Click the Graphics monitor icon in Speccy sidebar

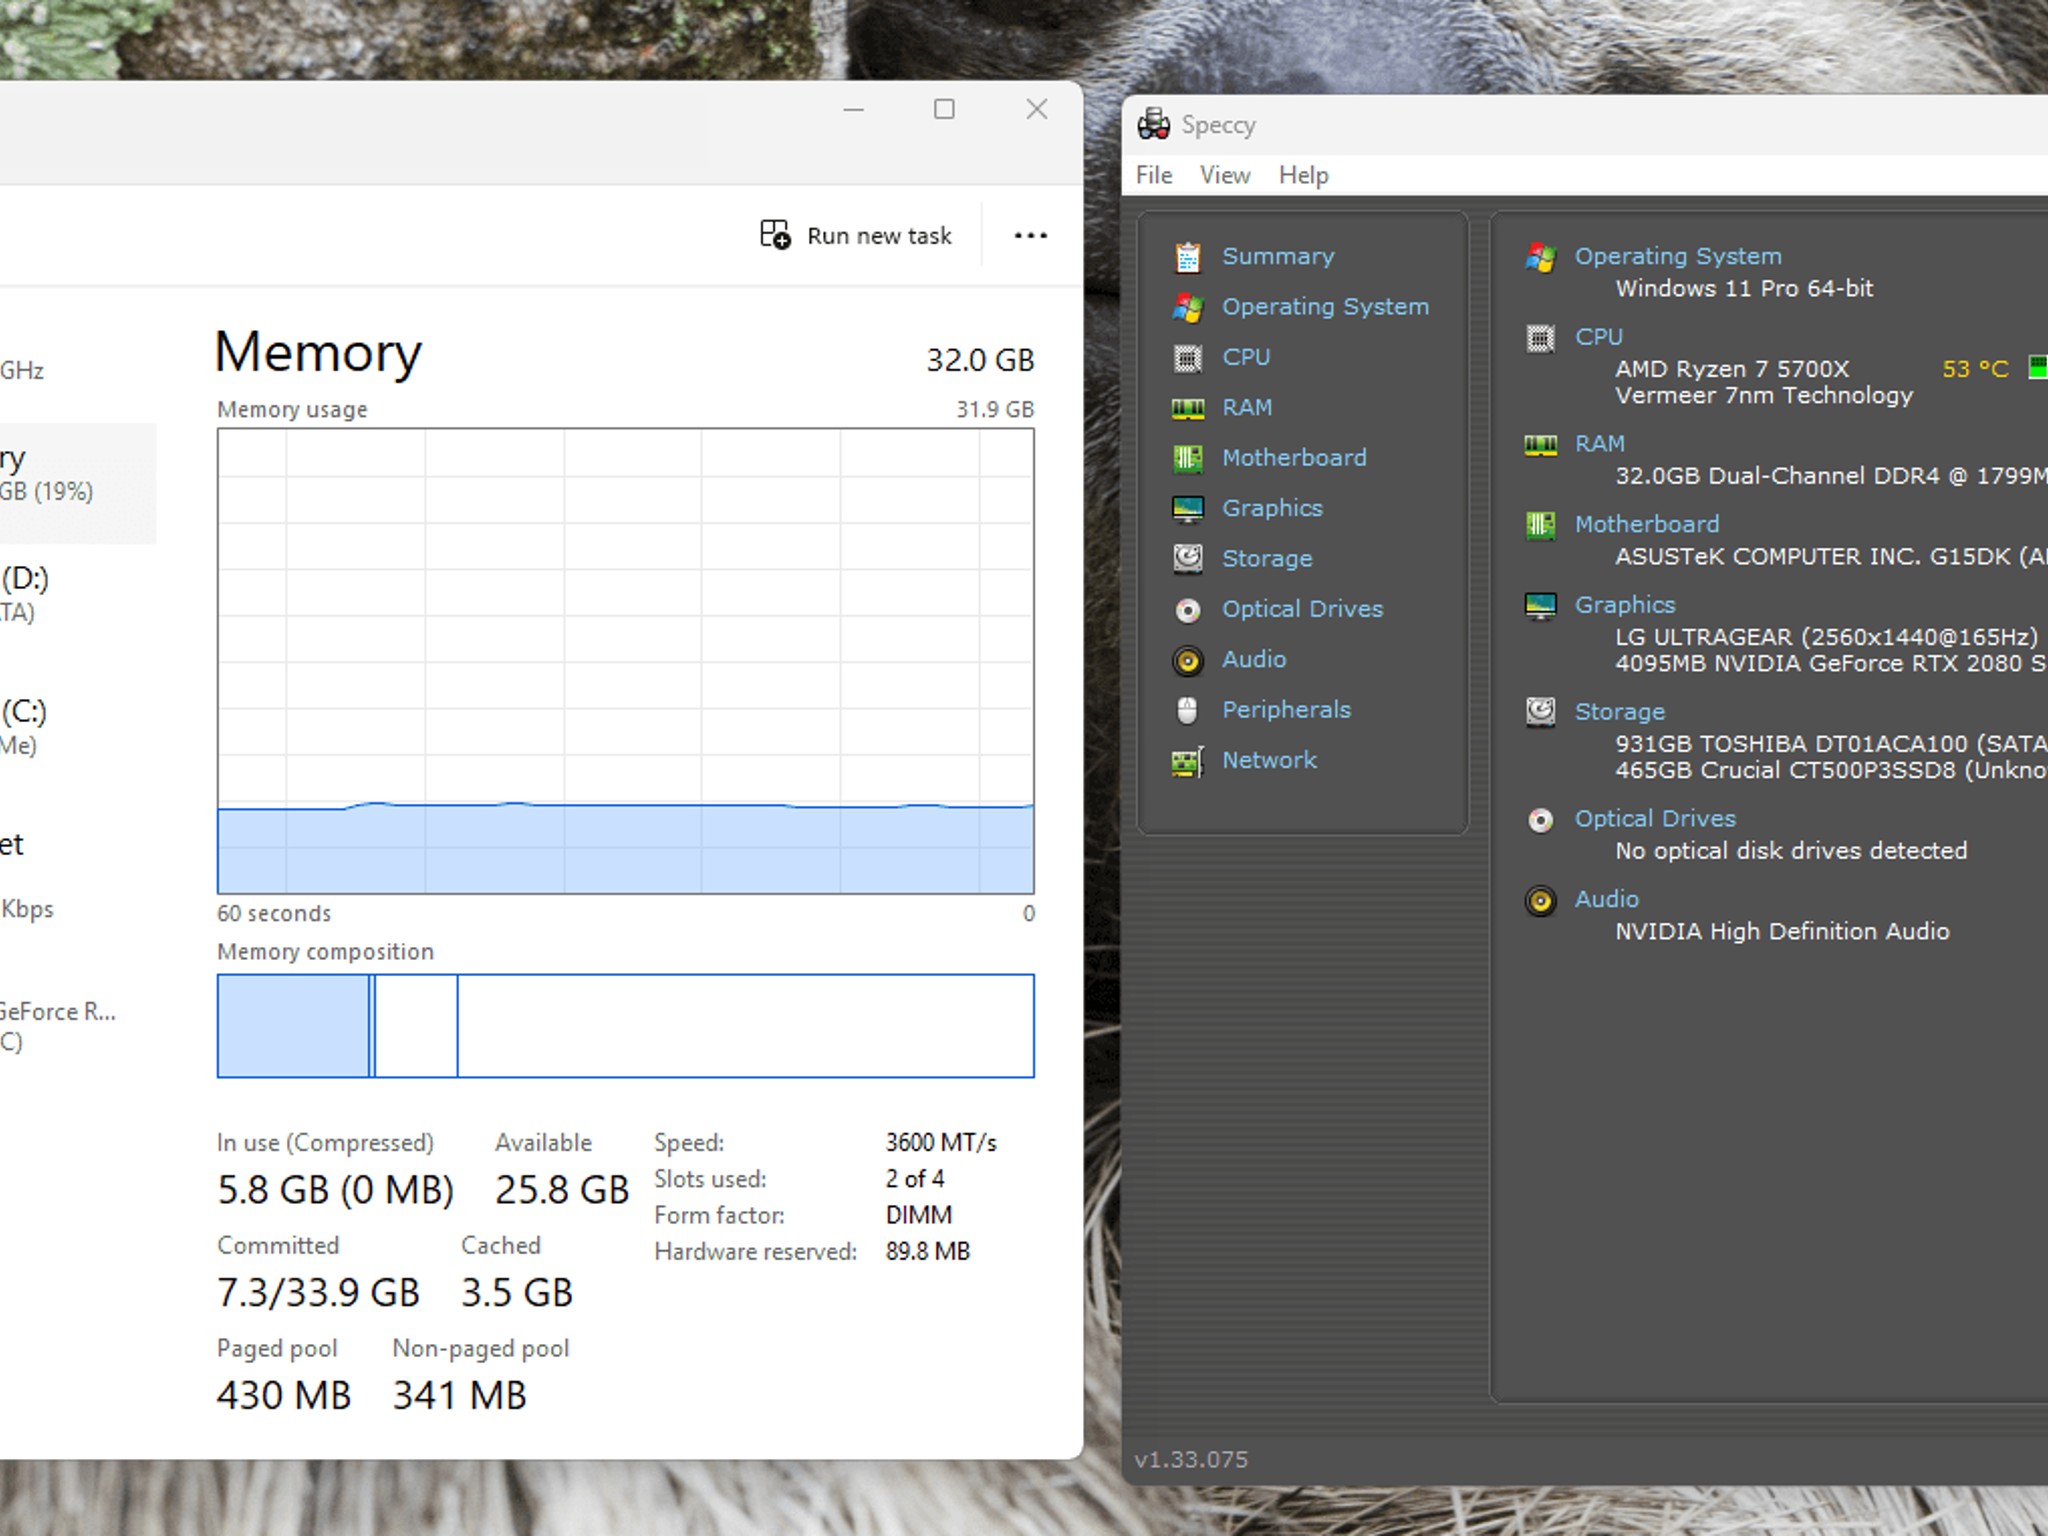[1187, 508]
